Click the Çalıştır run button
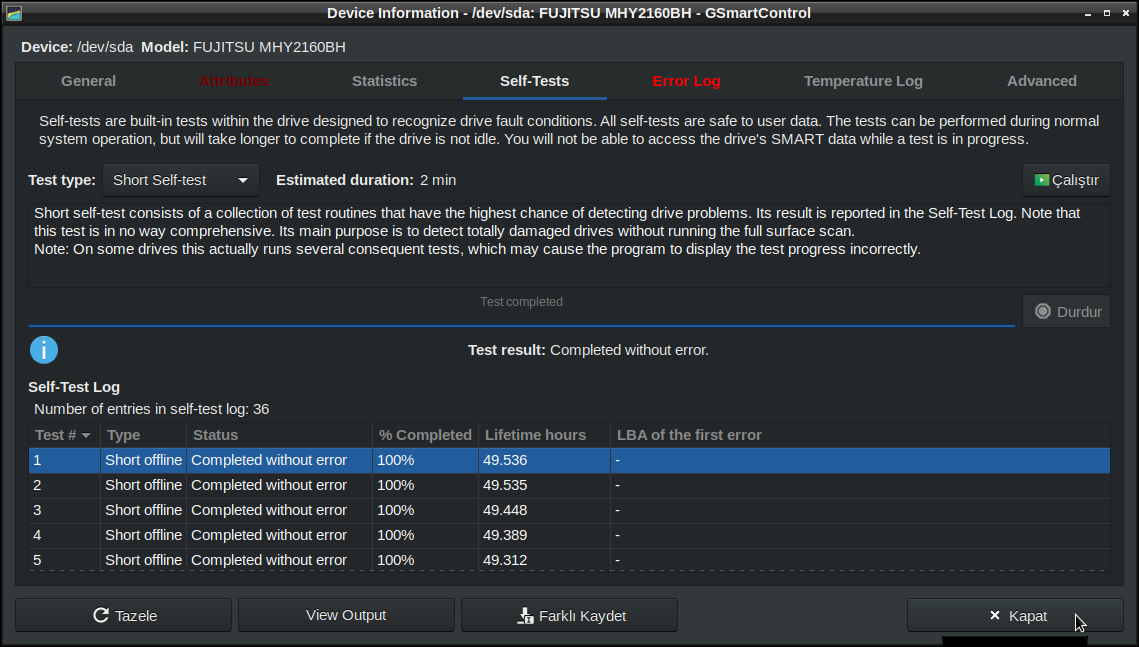The image size is (1139, 647). (1066, 180)
